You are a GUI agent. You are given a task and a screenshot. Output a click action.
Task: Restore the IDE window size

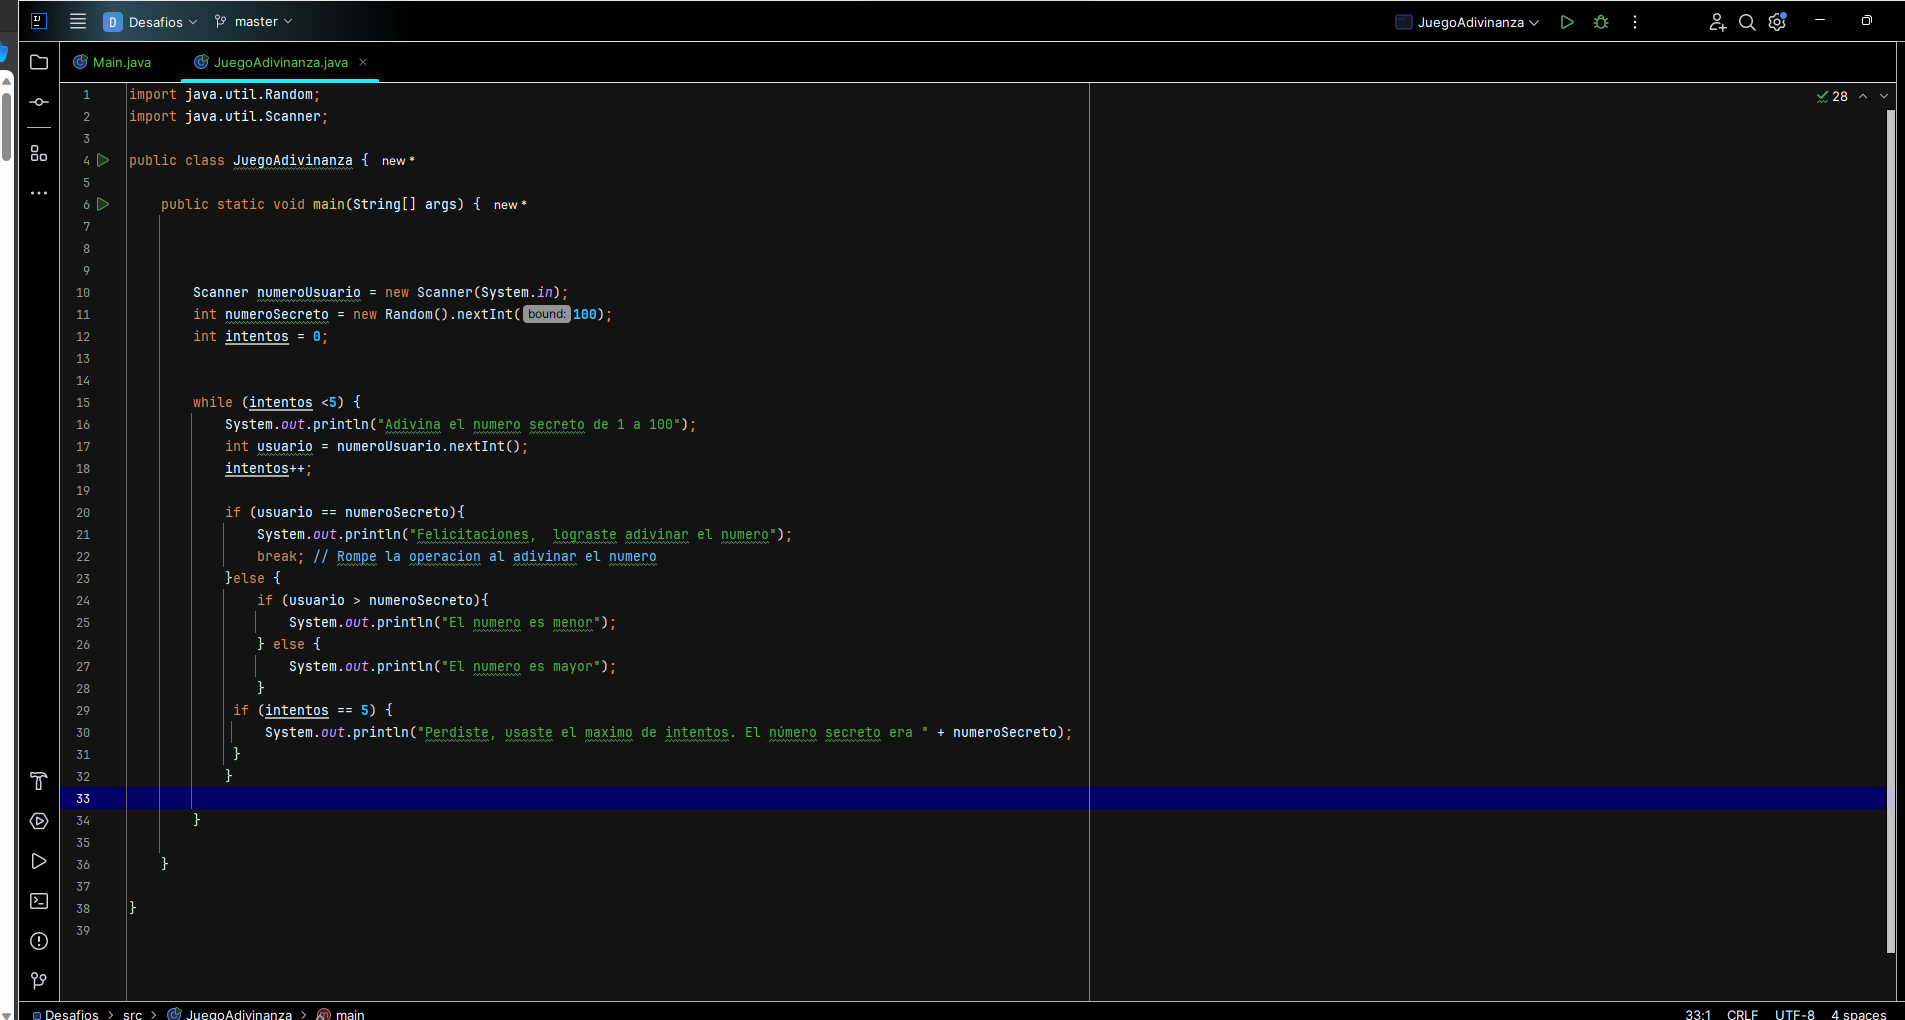(x=1866, y=20)
